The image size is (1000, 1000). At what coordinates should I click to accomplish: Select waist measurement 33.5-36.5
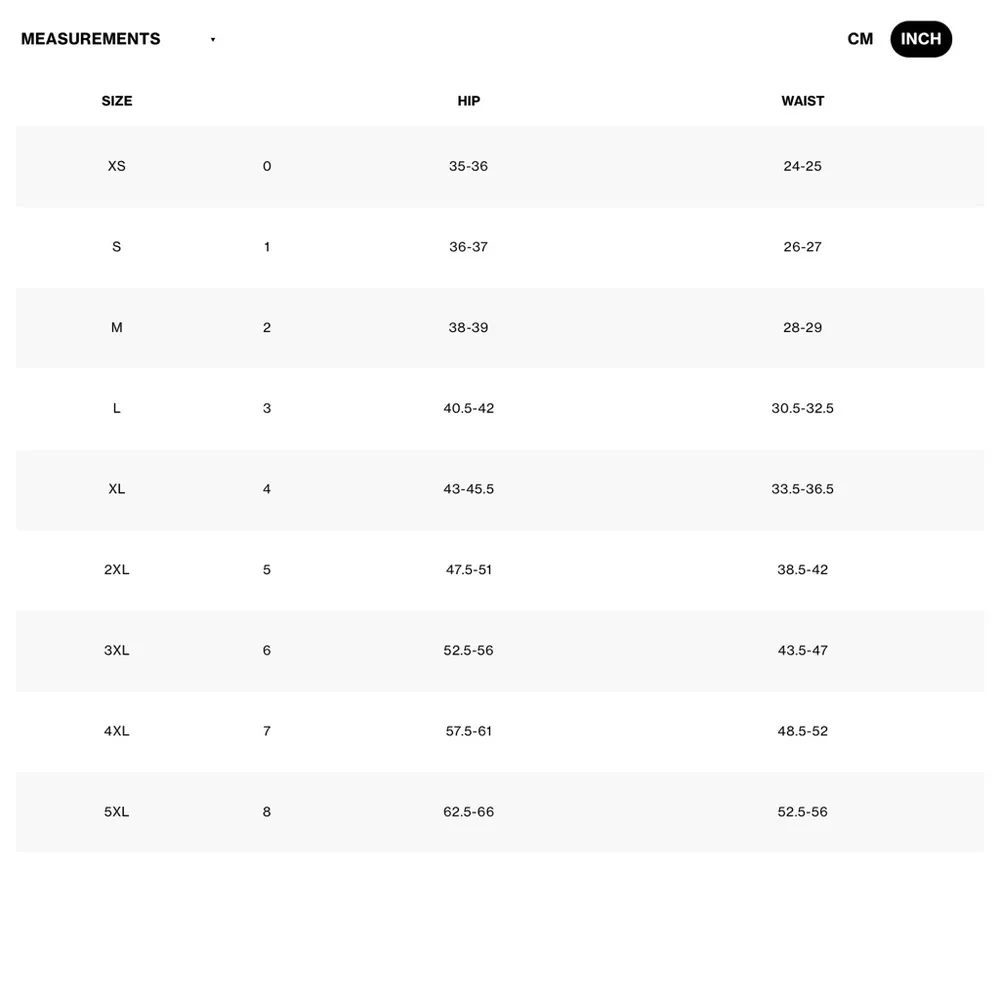point(803,489)
